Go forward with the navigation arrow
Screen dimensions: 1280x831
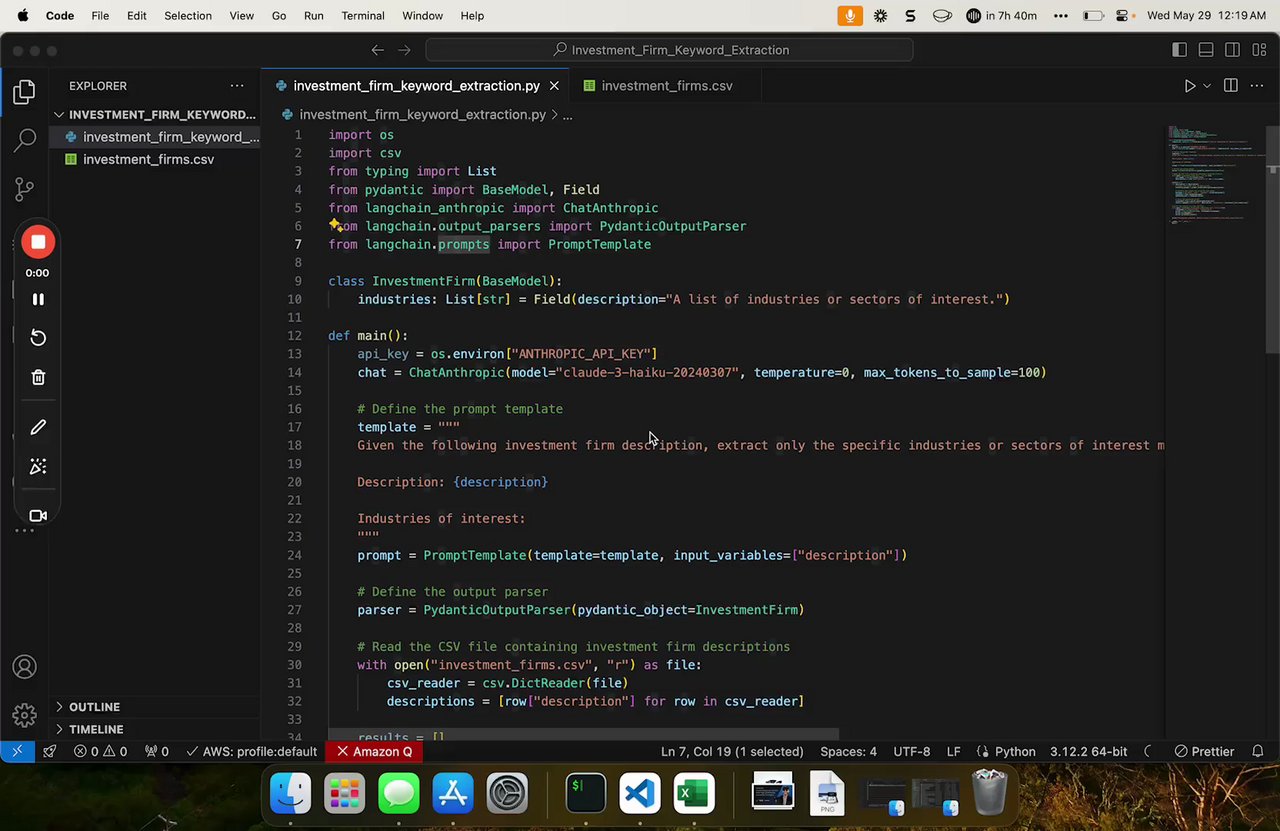(404, 50)
